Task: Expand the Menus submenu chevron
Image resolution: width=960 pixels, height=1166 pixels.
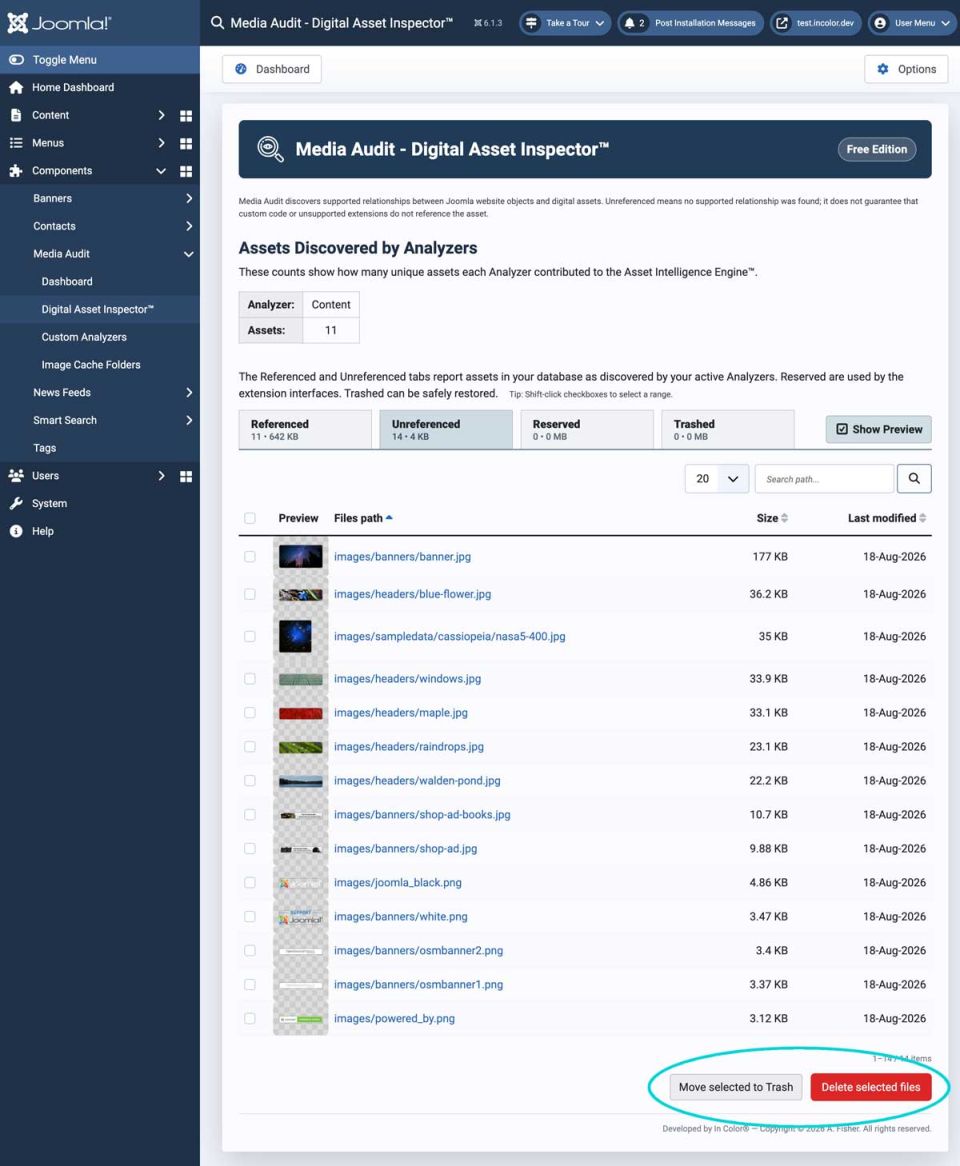Action: tap(161, 143)
